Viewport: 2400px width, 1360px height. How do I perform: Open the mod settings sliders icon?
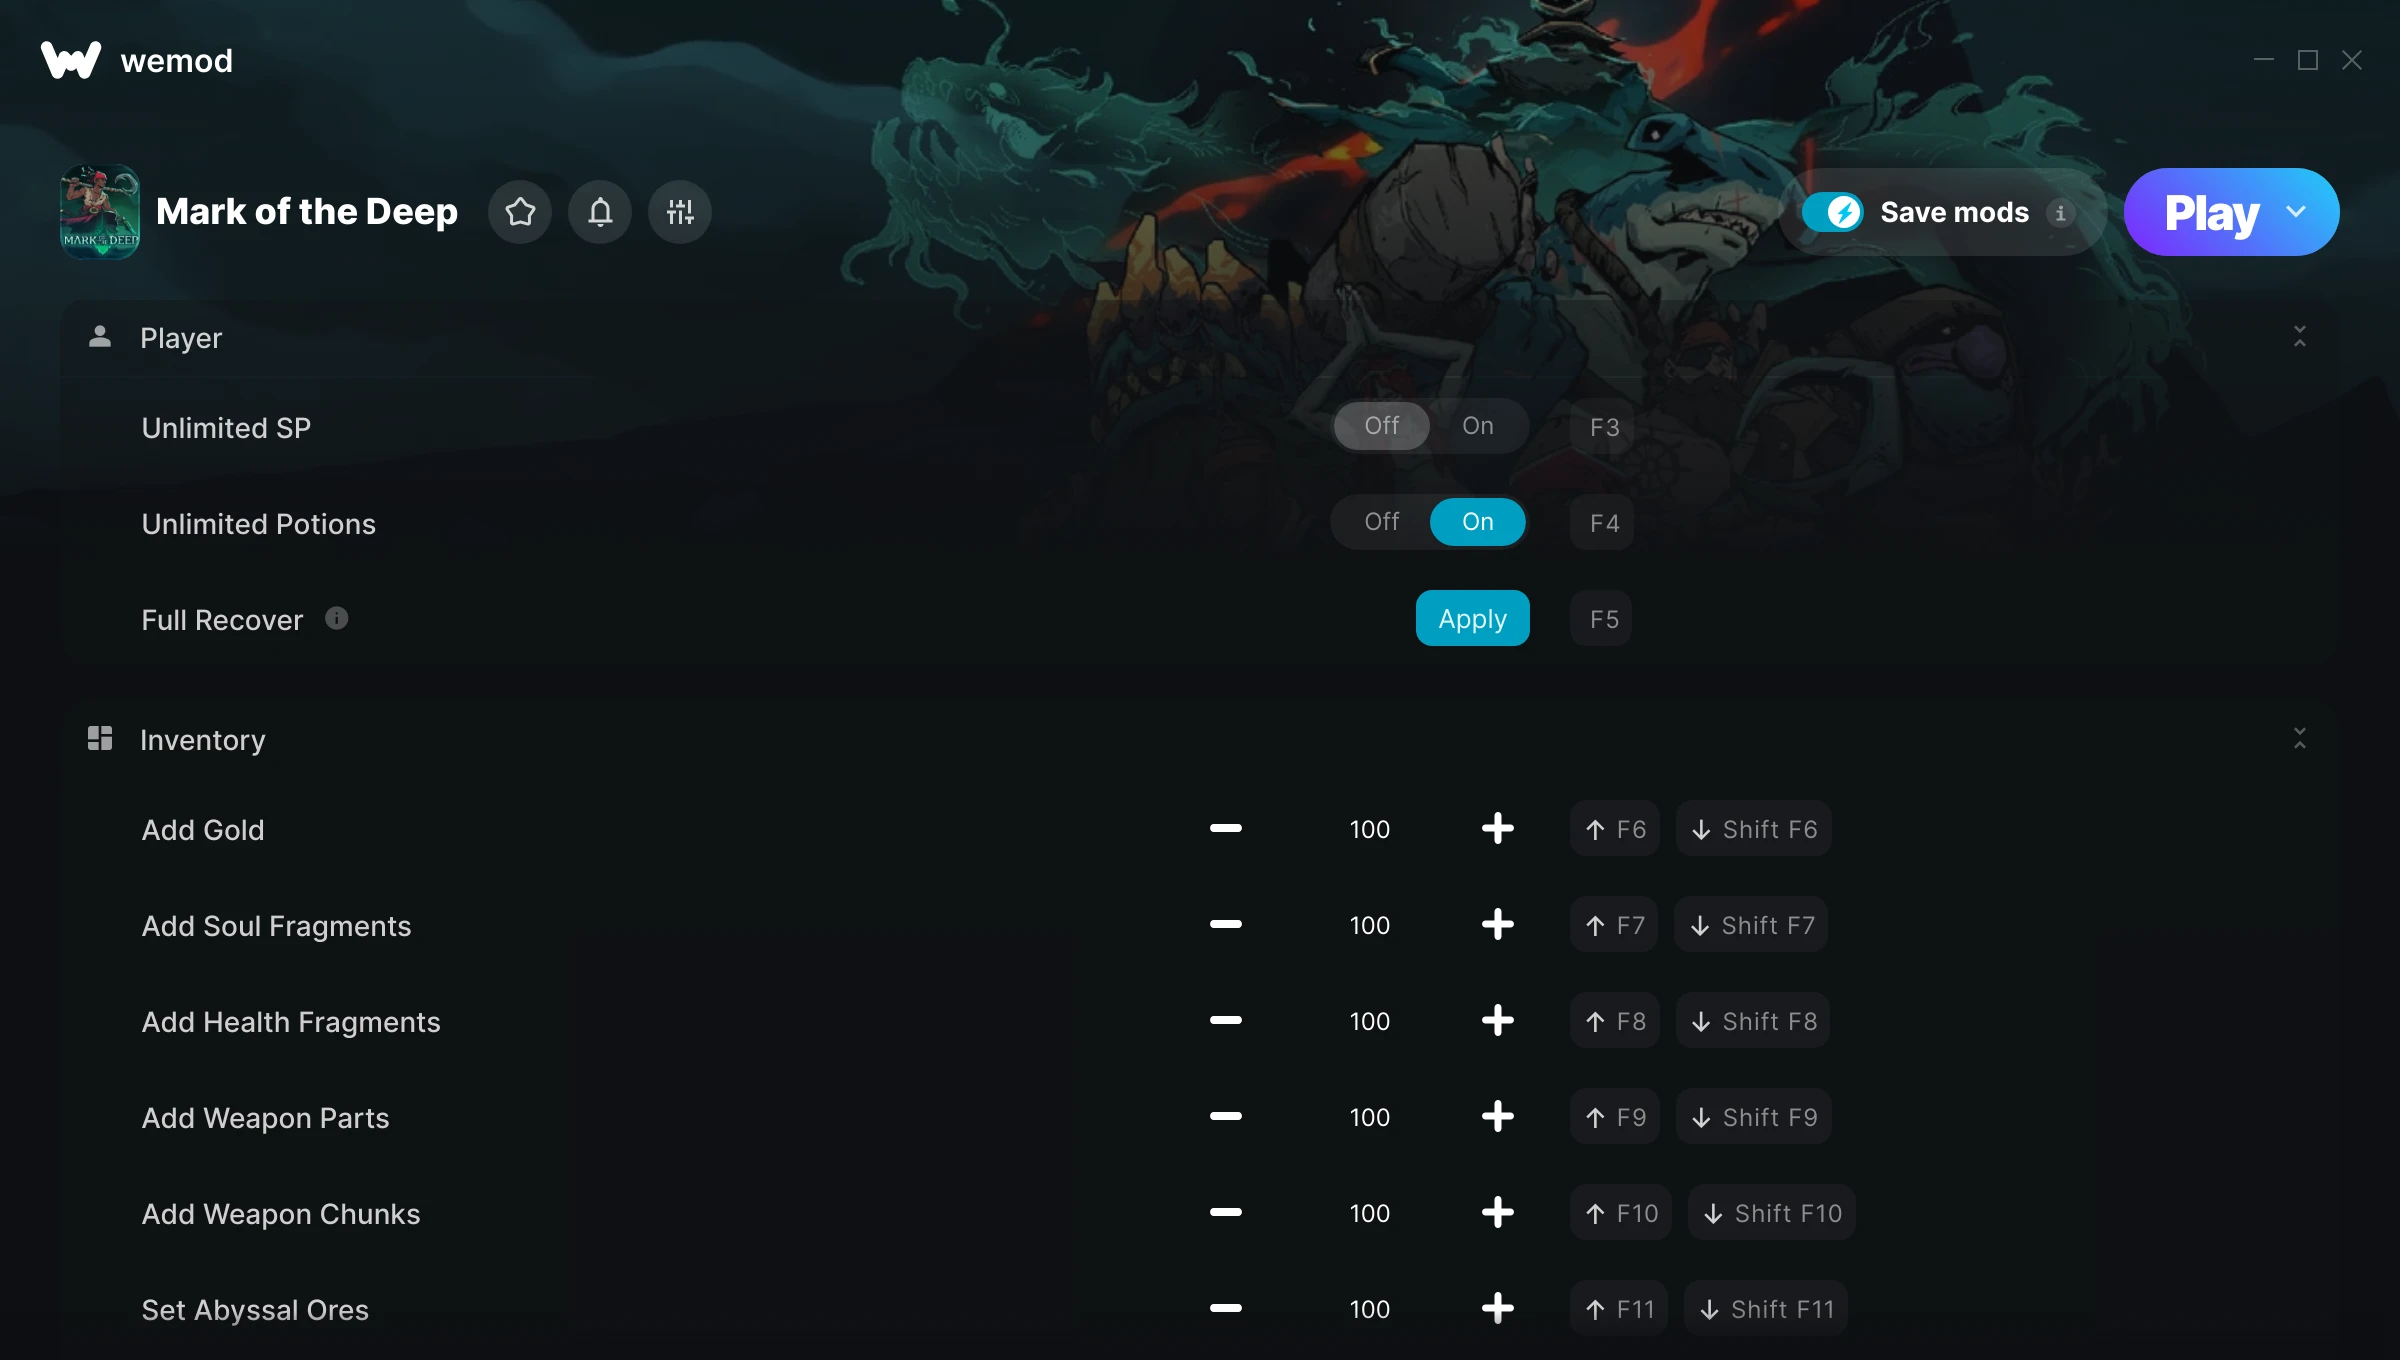click(x=680, y=212)
